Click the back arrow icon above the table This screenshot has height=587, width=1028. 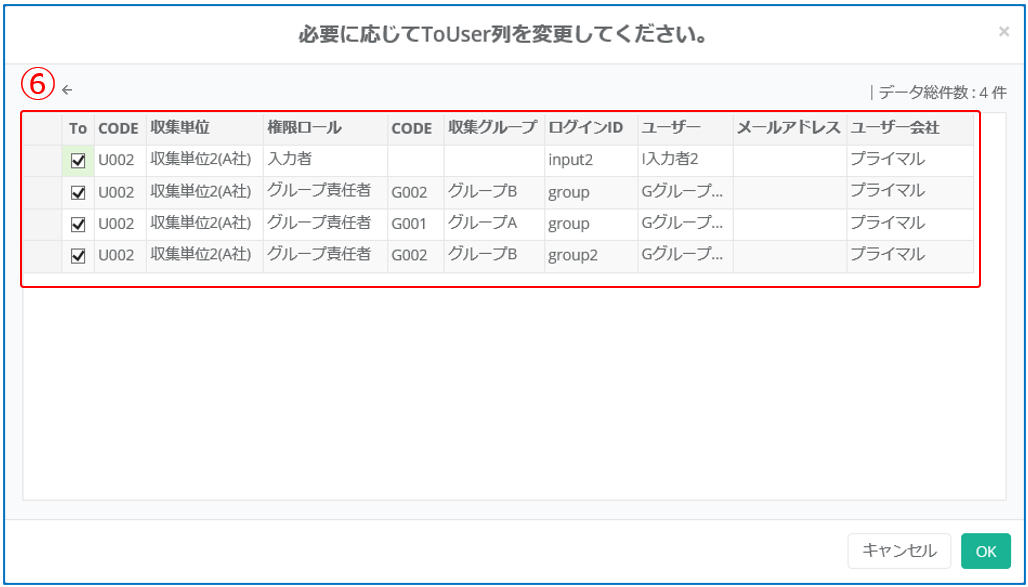(67, 90)
